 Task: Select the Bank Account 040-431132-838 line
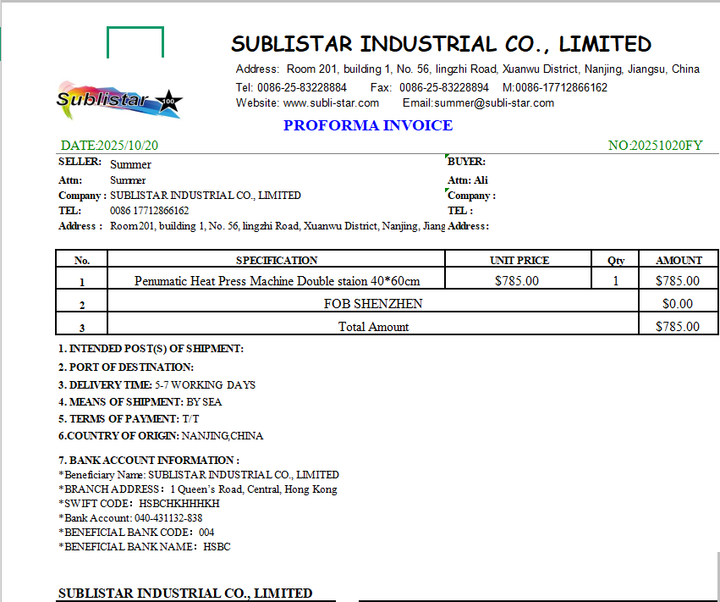[x=130, y=518]
